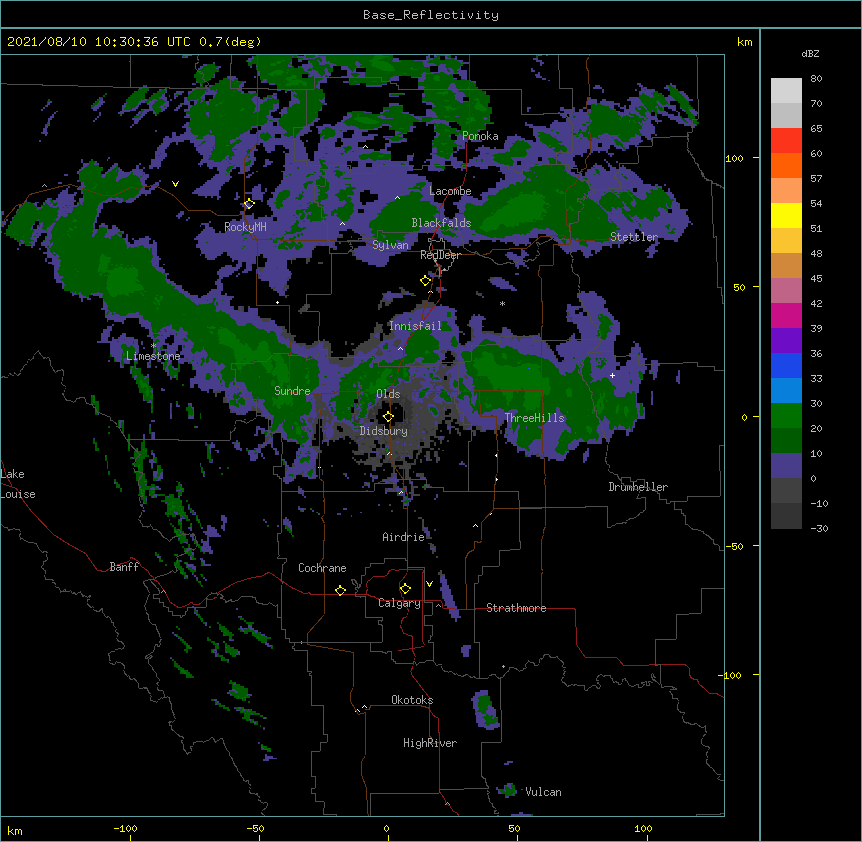Click the Drumheller city label

(638, 487)
